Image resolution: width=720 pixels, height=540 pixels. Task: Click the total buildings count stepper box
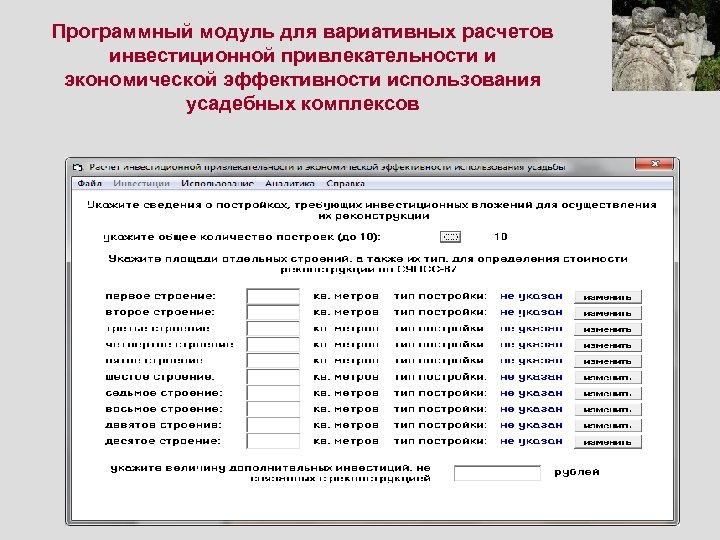[x=450, y=237]
